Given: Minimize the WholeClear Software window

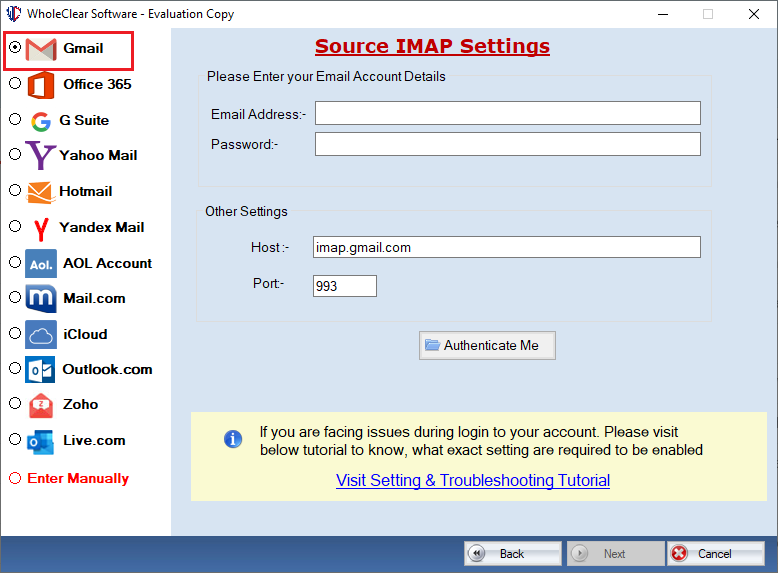Looking at the screenshot, I should click(663, 14).
